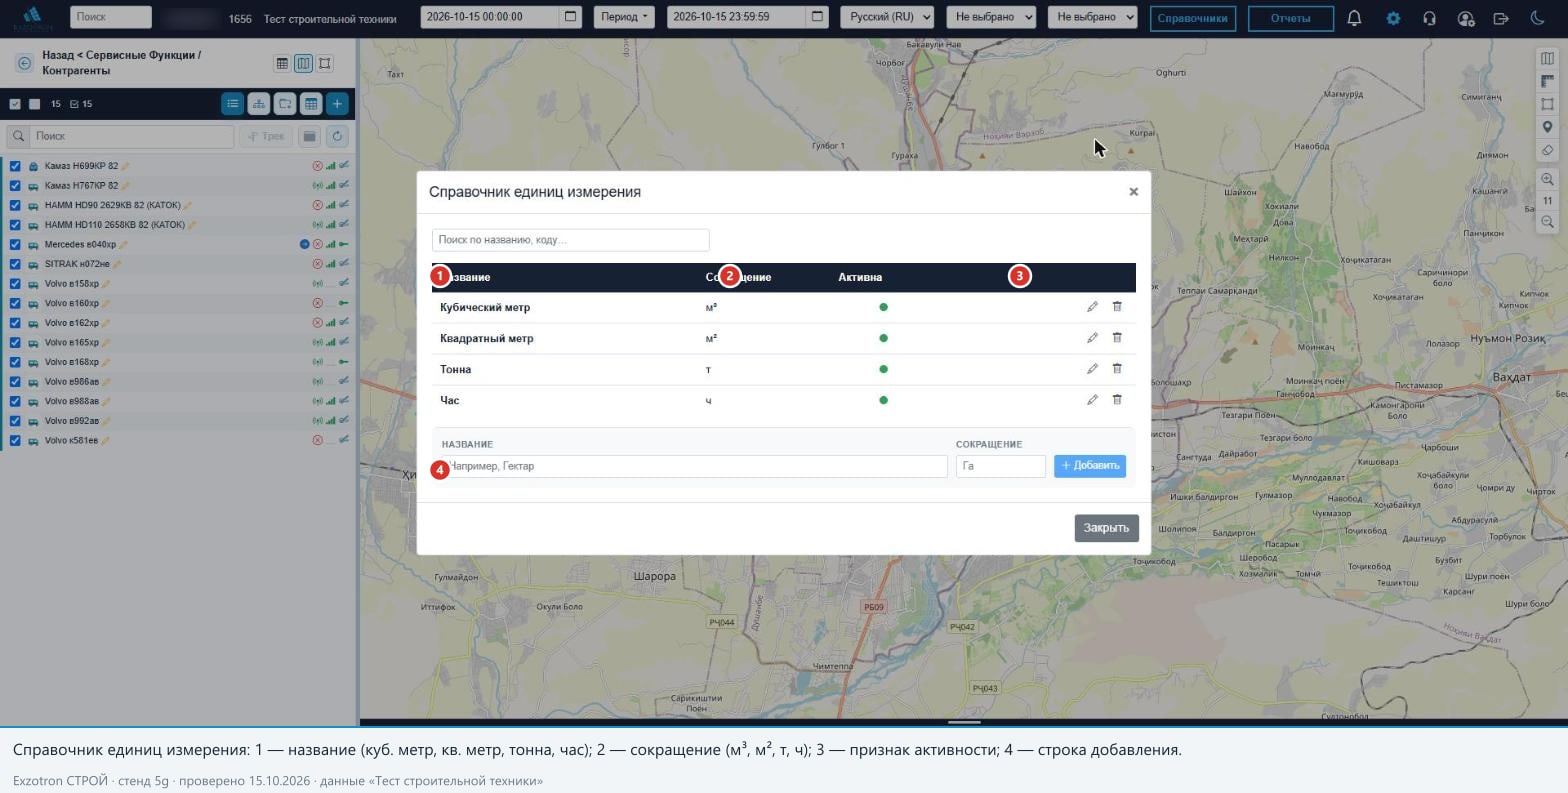
Task: Focus the Название input field
Action: point(694,466)
